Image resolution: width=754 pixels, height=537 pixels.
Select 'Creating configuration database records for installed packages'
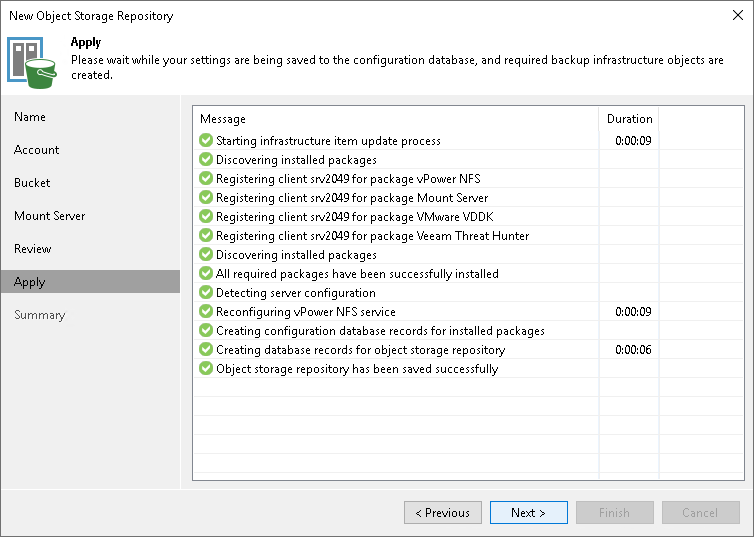pos(380,331)
